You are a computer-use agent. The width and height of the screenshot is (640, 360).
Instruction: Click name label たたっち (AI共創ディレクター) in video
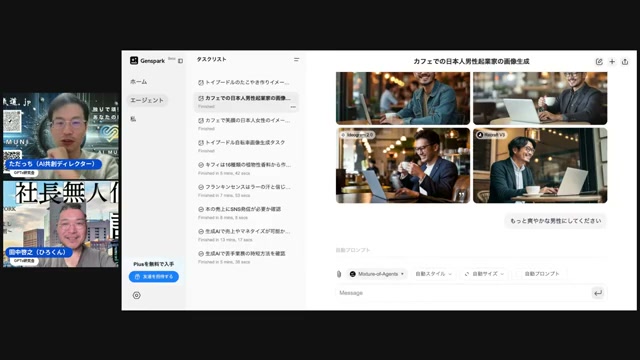point(53,164)
